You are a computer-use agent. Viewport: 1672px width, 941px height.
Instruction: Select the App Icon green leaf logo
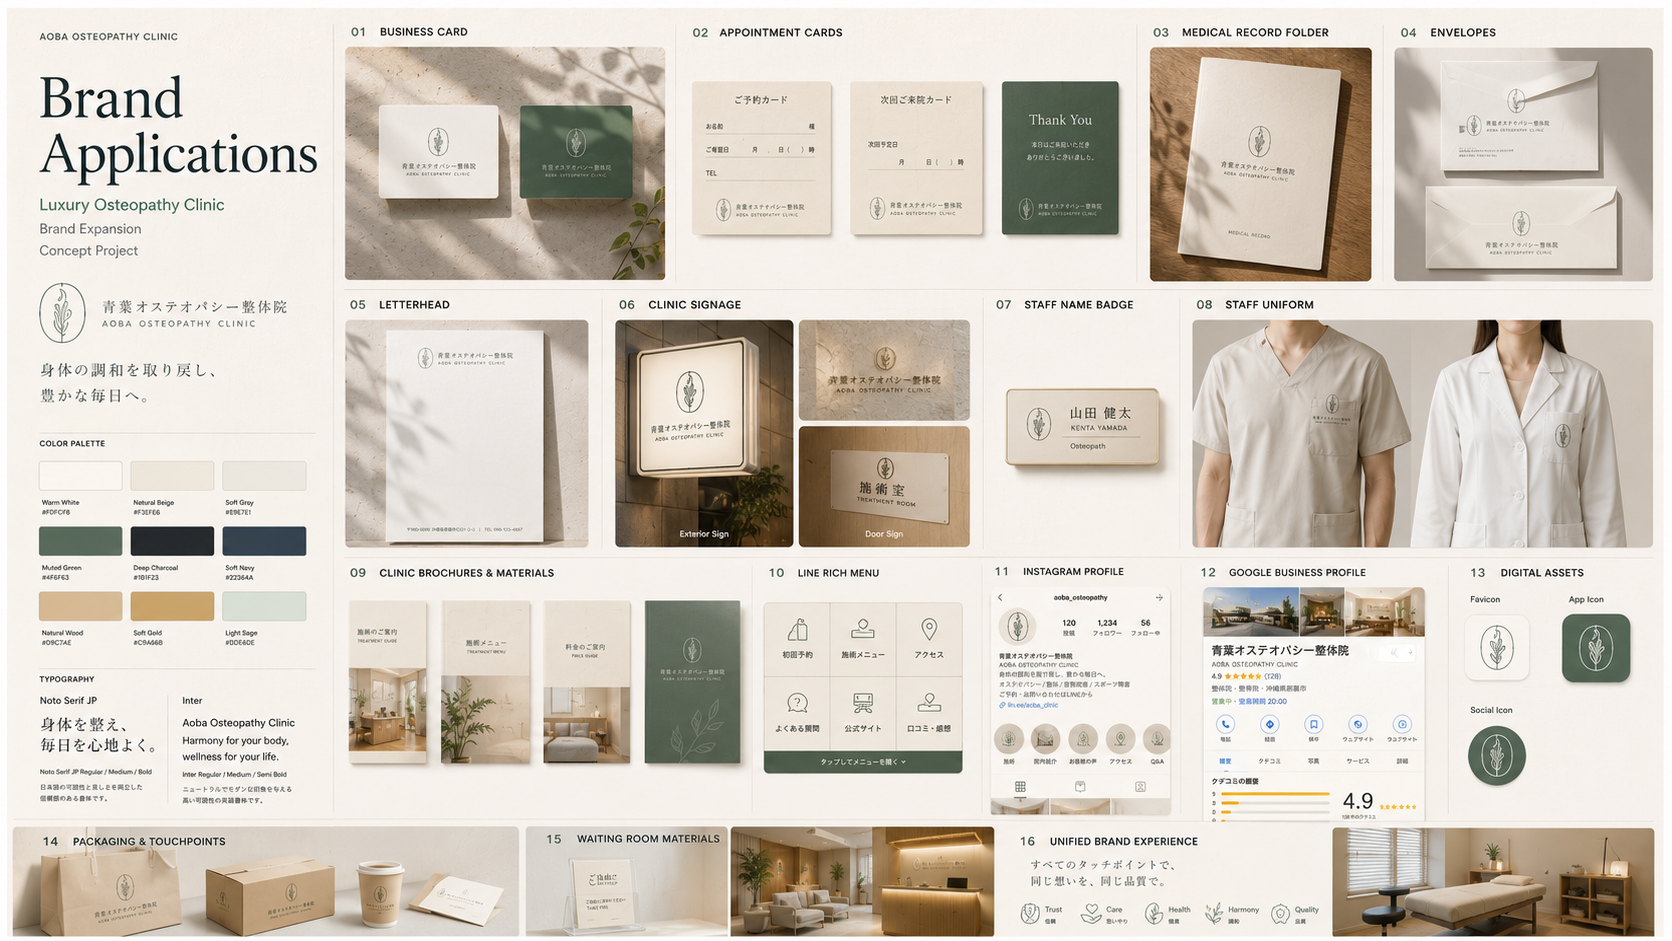[1596, 648]
